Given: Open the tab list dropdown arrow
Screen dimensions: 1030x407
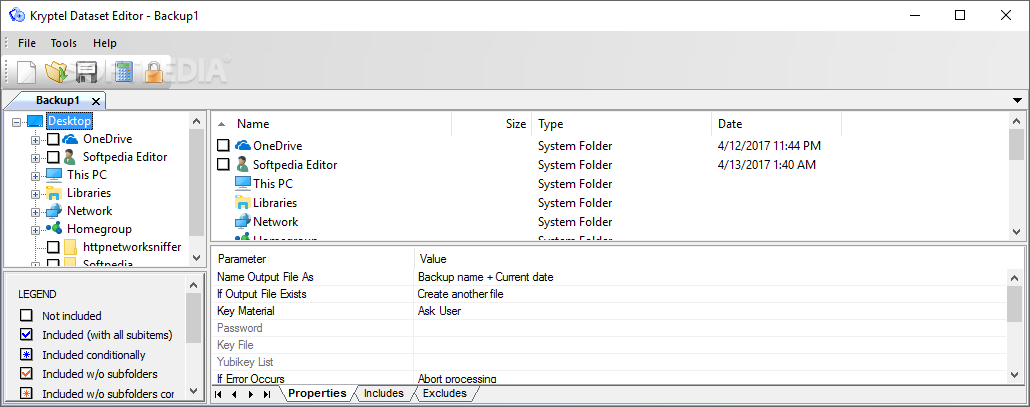Looking at the screenshot, I should pyautogui.click(x=1018, y=100).
